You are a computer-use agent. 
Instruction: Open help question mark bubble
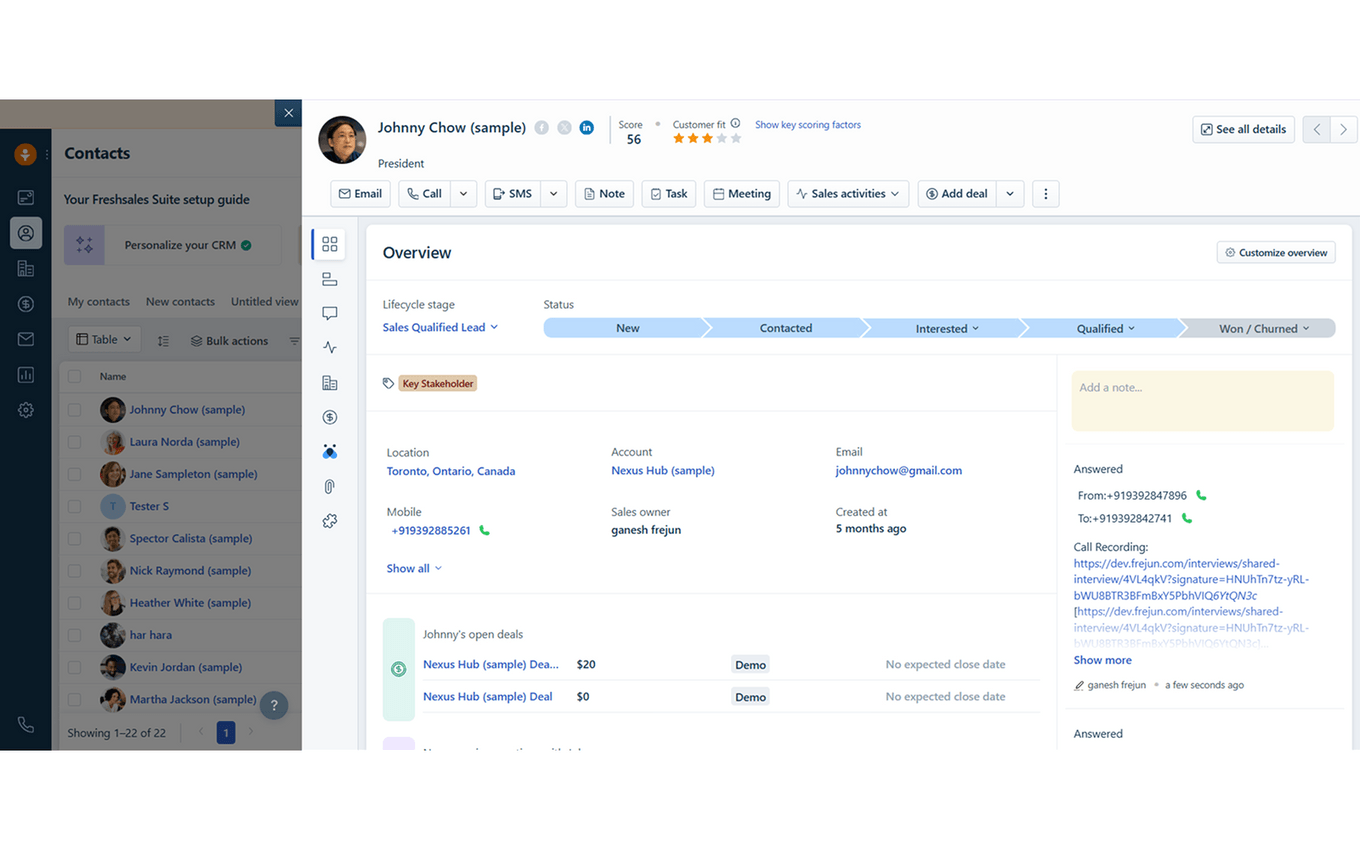pyautogui.click(x=274, y=706)
